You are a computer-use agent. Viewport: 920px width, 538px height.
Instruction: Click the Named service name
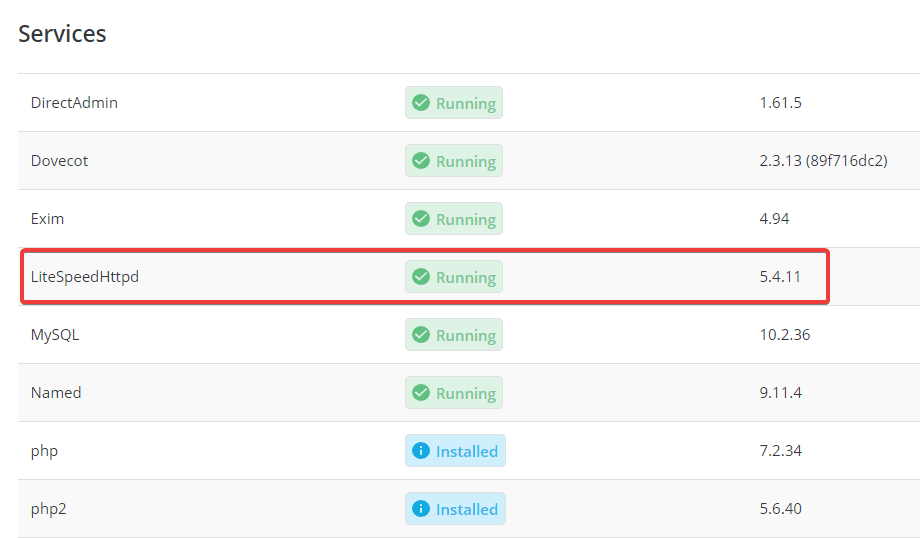[56, 392]
